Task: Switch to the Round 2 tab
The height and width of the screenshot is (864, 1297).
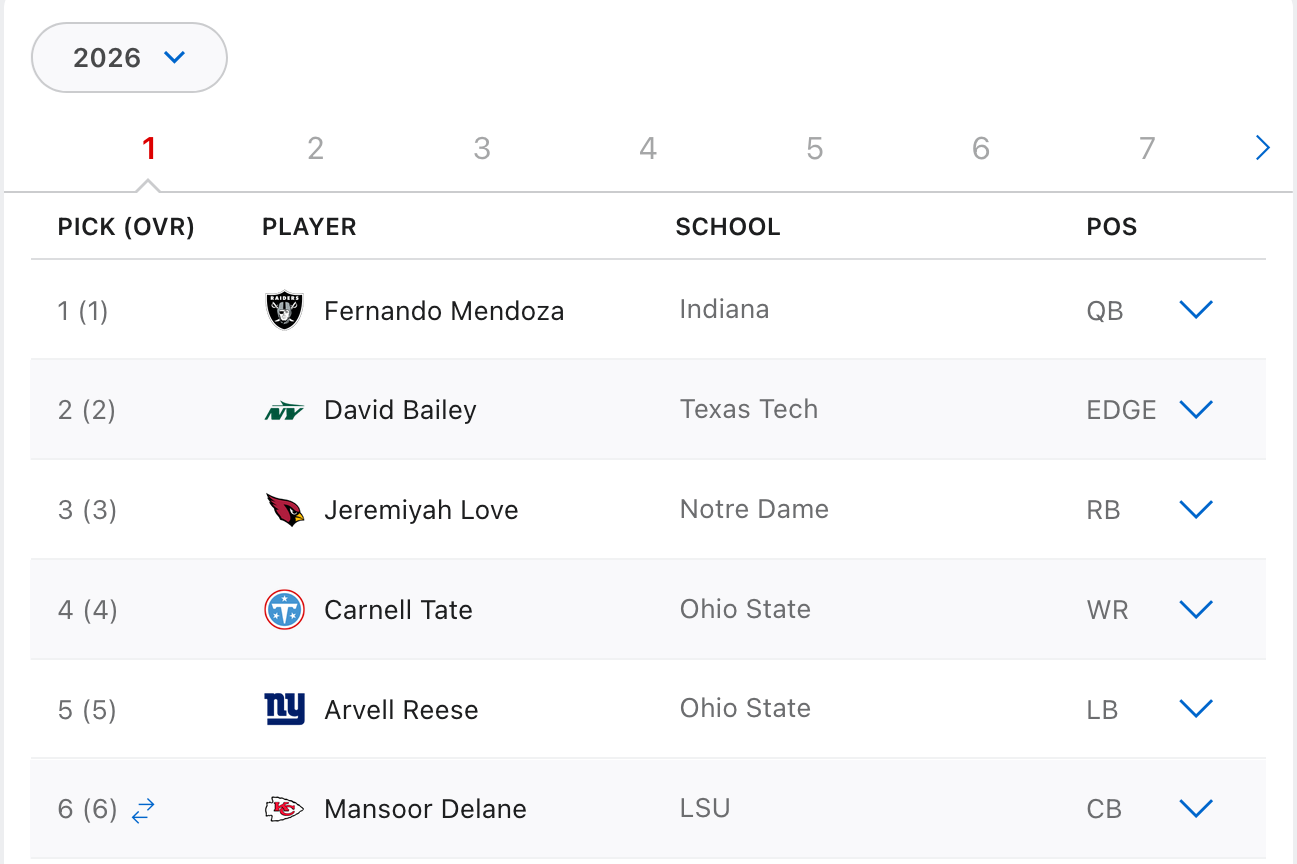Action: point(315,149)
